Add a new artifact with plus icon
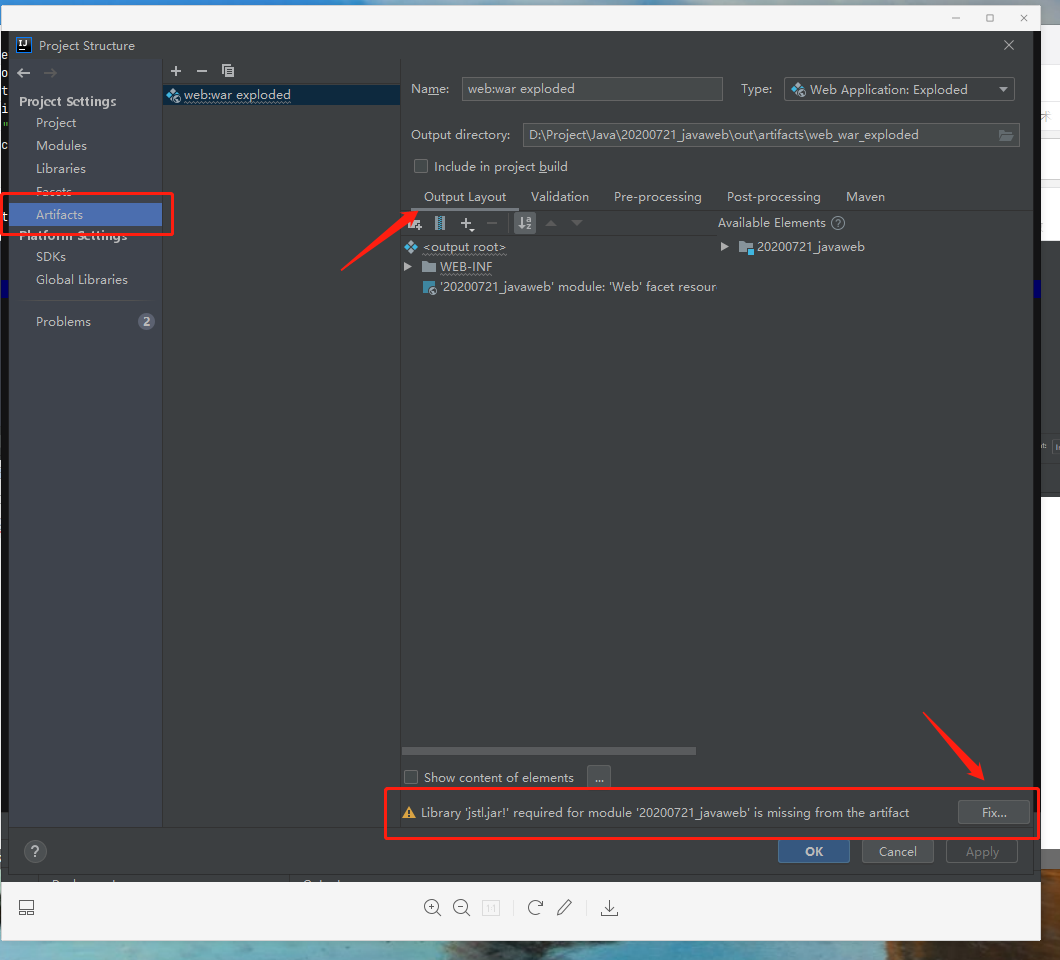The width and height of the screenshot is (1060, 960). pyautogui.click(x=176, y=71)
